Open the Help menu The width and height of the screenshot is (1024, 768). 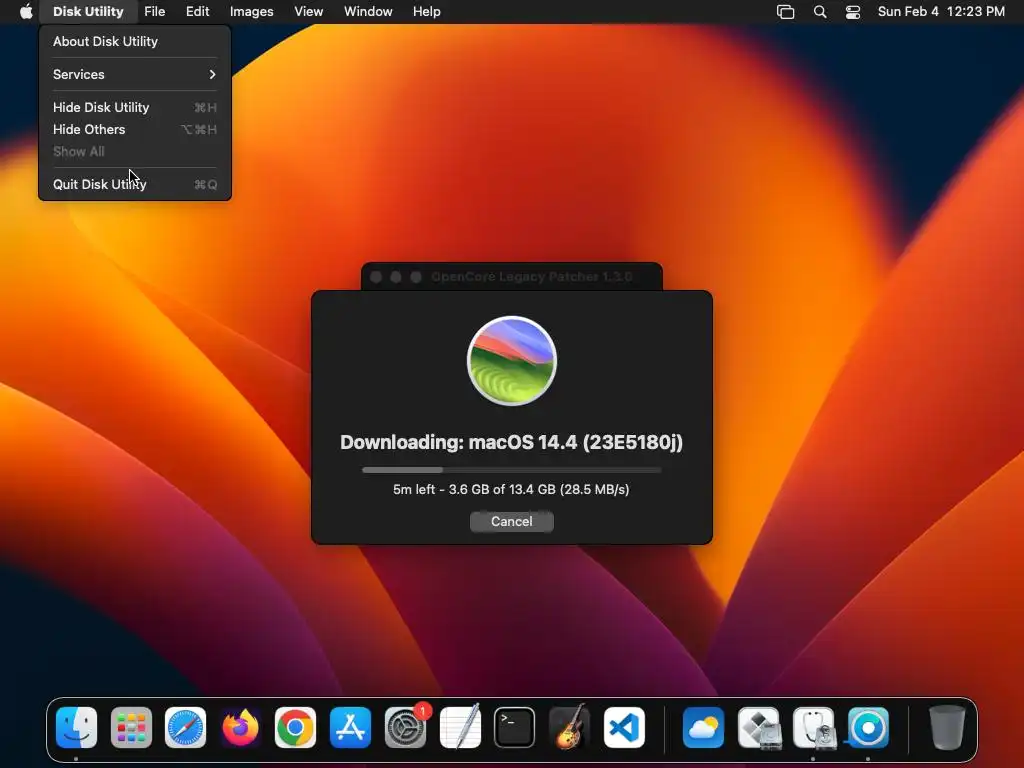(x=426, y=11)
